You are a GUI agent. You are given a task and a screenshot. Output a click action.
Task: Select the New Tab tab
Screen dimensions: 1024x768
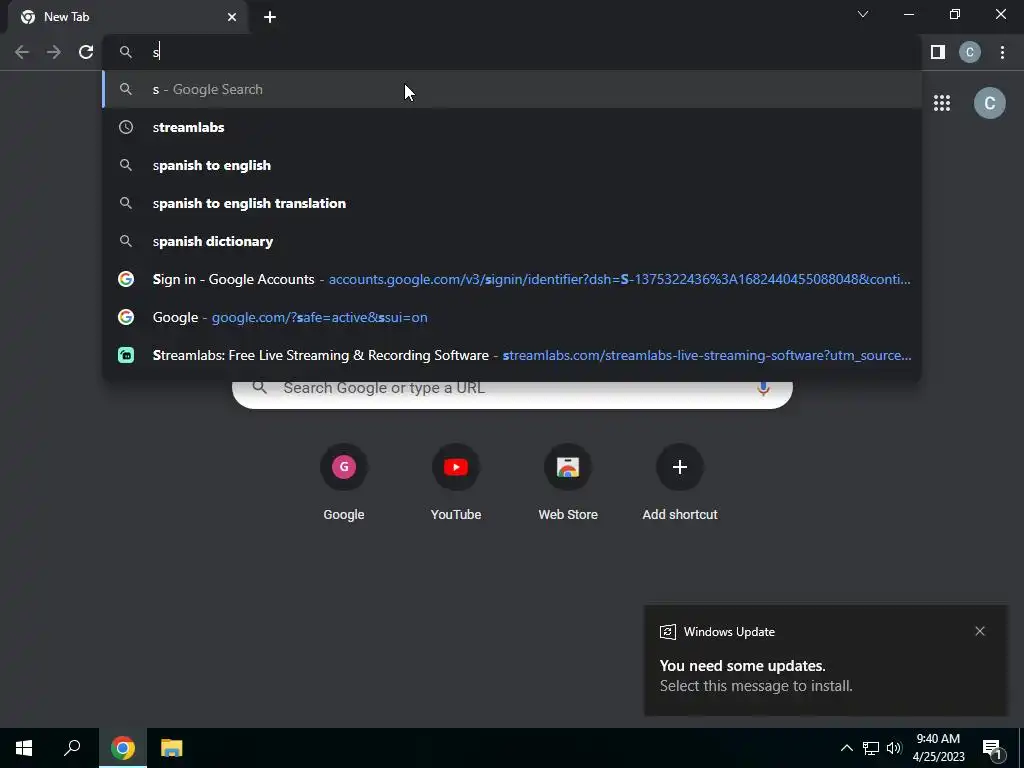pyautogui.click(x=128, y=17)
